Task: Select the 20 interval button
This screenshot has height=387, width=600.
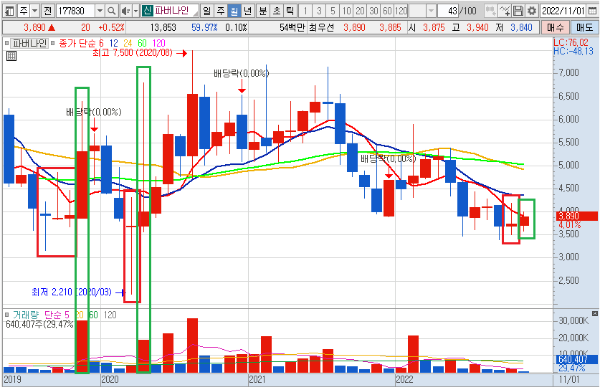Action: [360, 11]
